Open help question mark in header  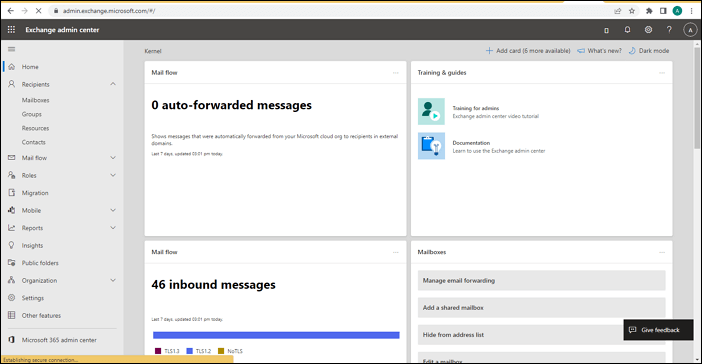[669, 30]
